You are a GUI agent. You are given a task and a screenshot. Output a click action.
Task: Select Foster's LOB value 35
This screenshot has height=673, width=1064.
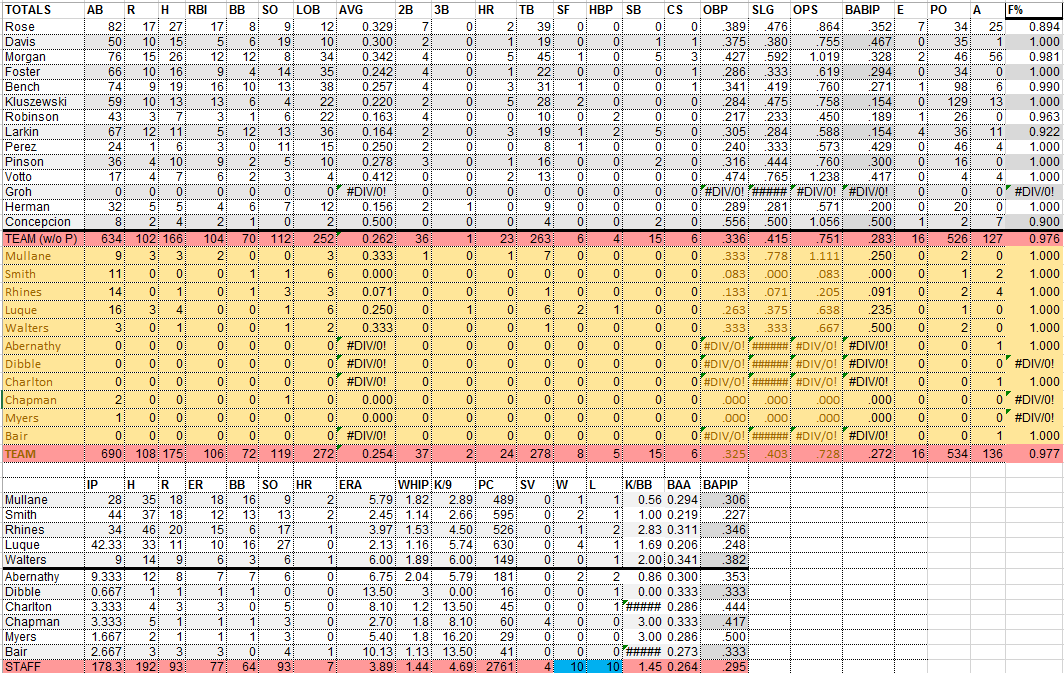click(x=315, y=71)
